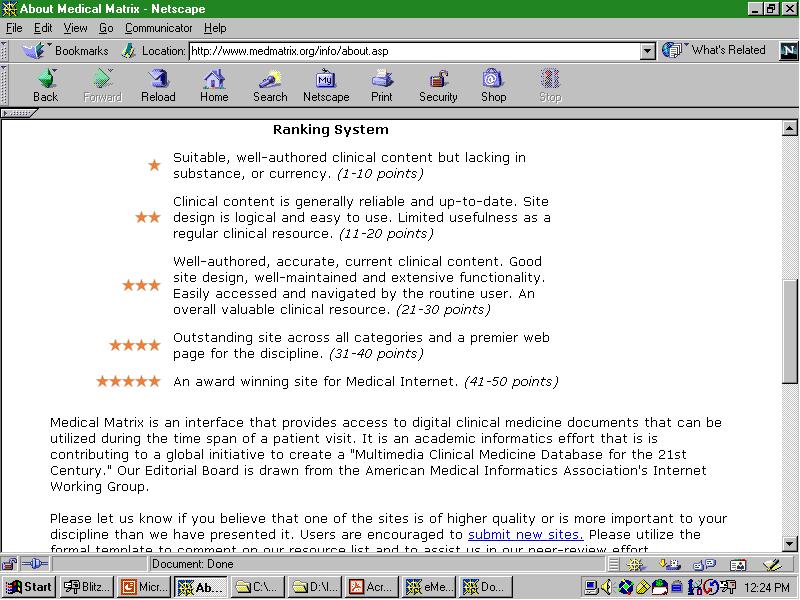Image resolution: width=800 pixels, height=600 pixels.
Task: Open the Search toolbar button
Action: coord(270,86)
